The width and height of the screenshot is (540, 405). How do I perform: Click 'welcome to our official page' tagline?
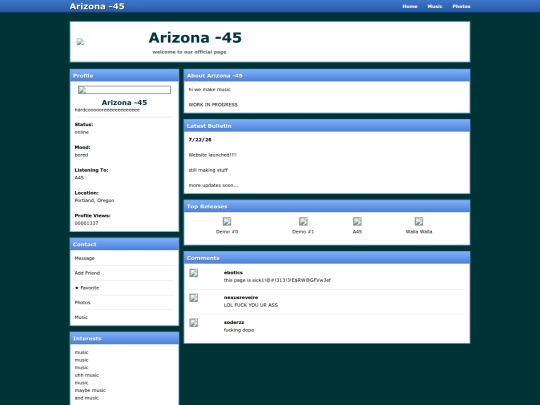click(189, 52)
